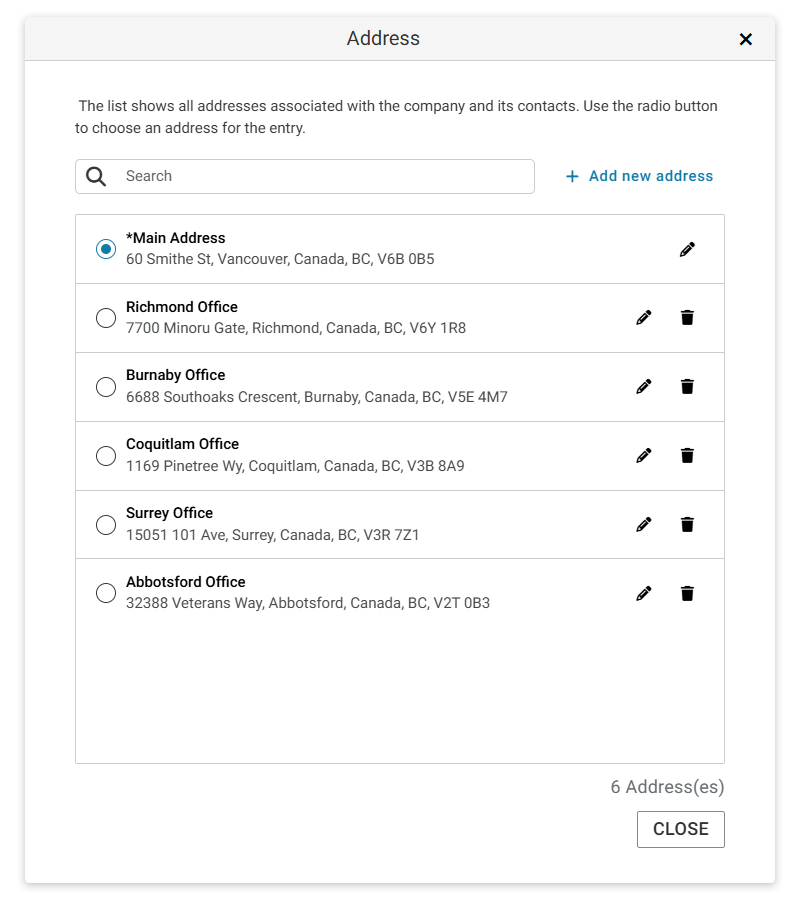800x900 pixels.
Task: Focus the address Search field
Action: (x=305, y=176)
